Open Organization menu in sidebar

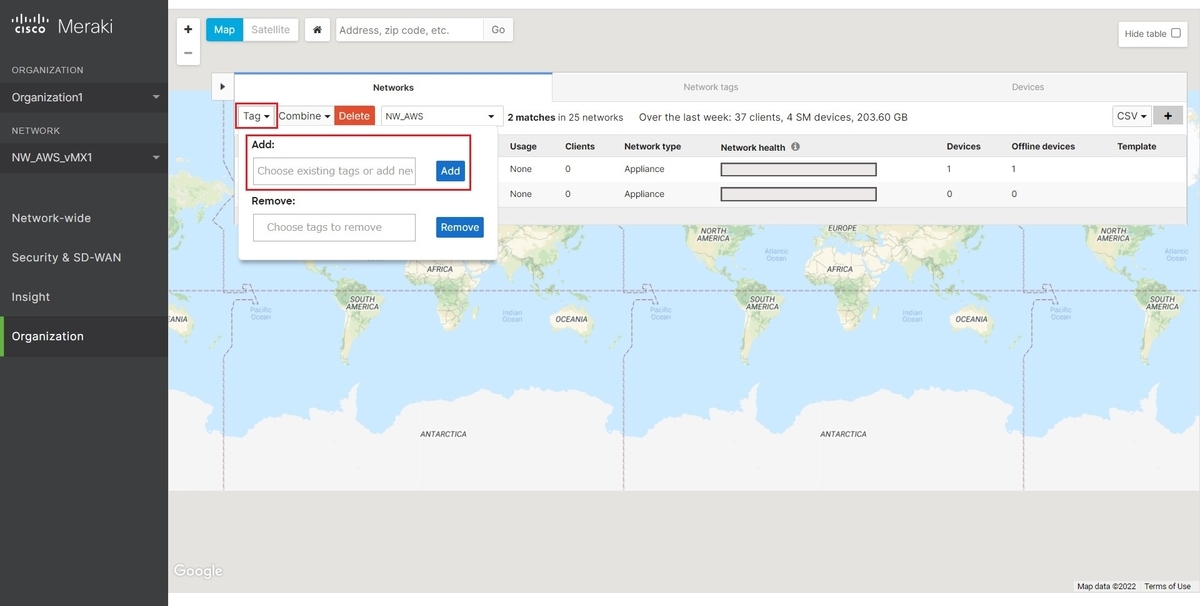(84, 336)
